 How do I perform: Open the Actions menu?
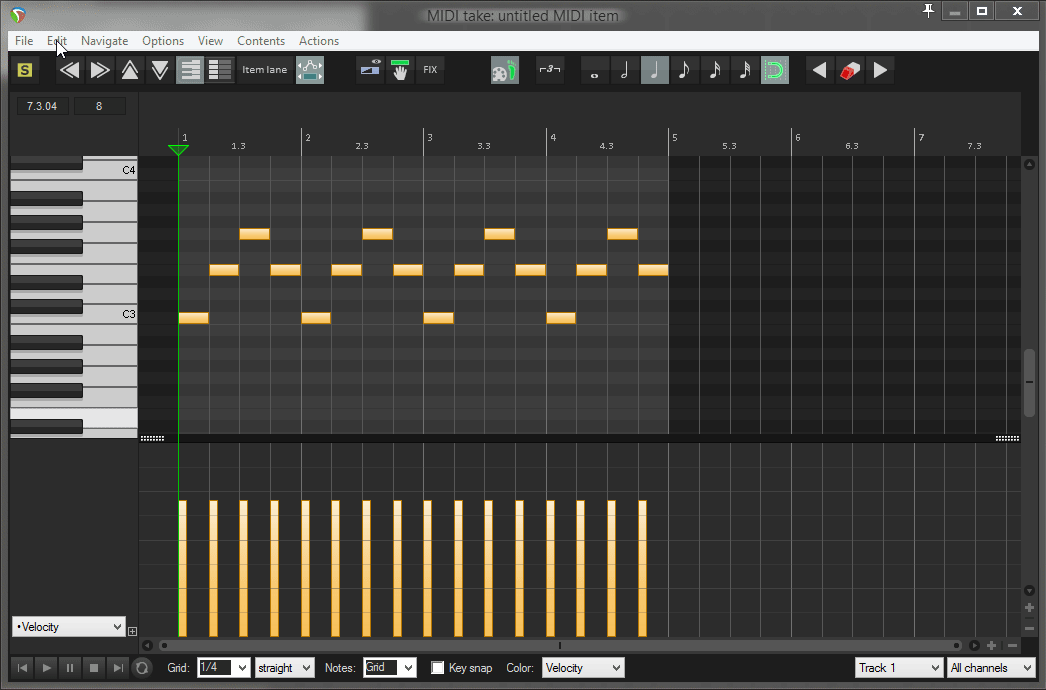point(319,41)
